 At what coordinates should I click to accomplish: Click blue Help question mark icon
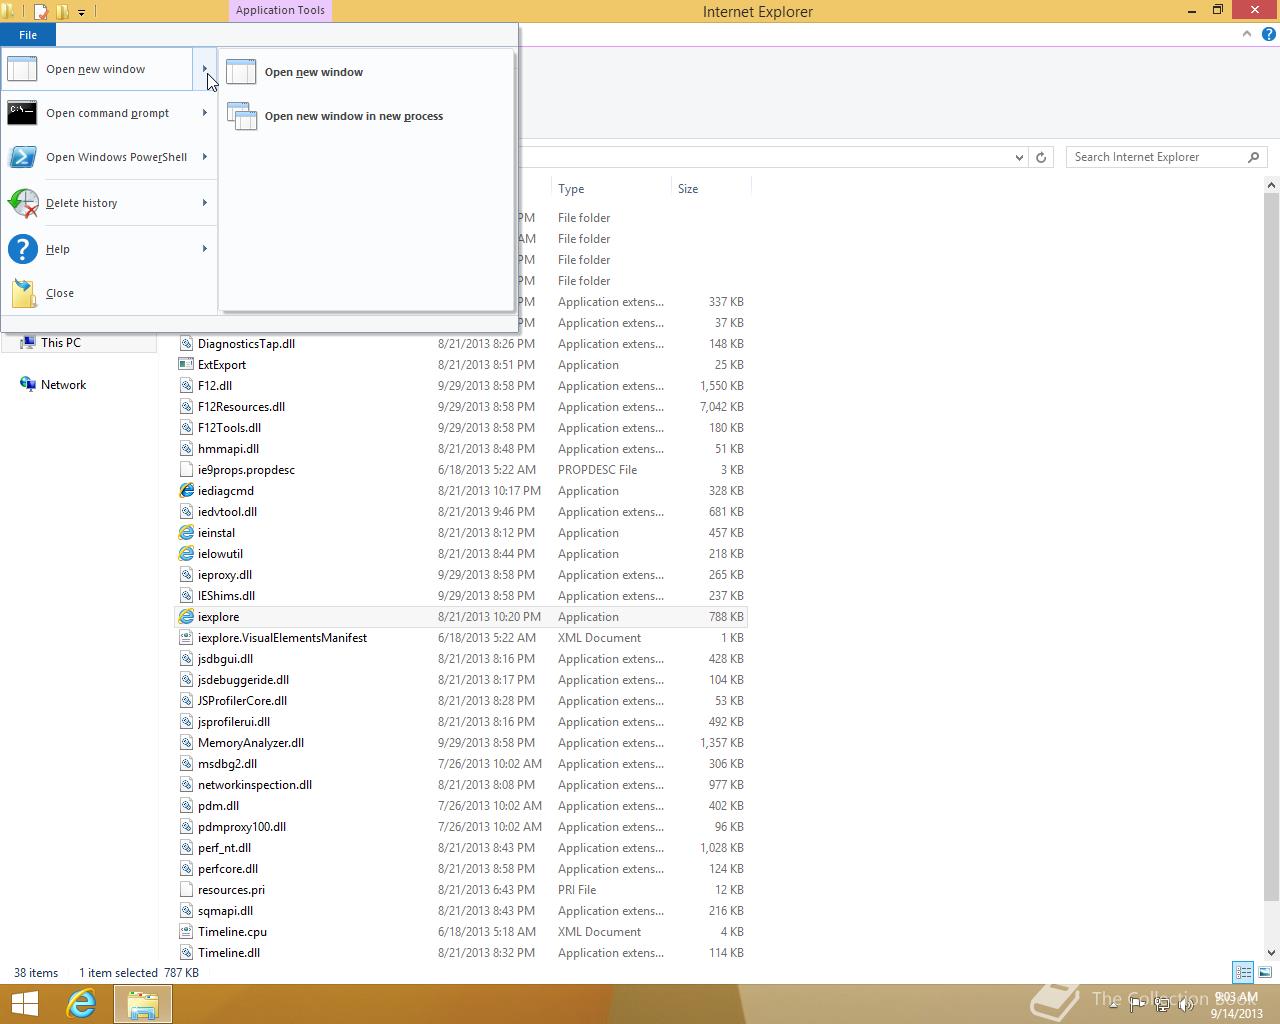point(22,249)
